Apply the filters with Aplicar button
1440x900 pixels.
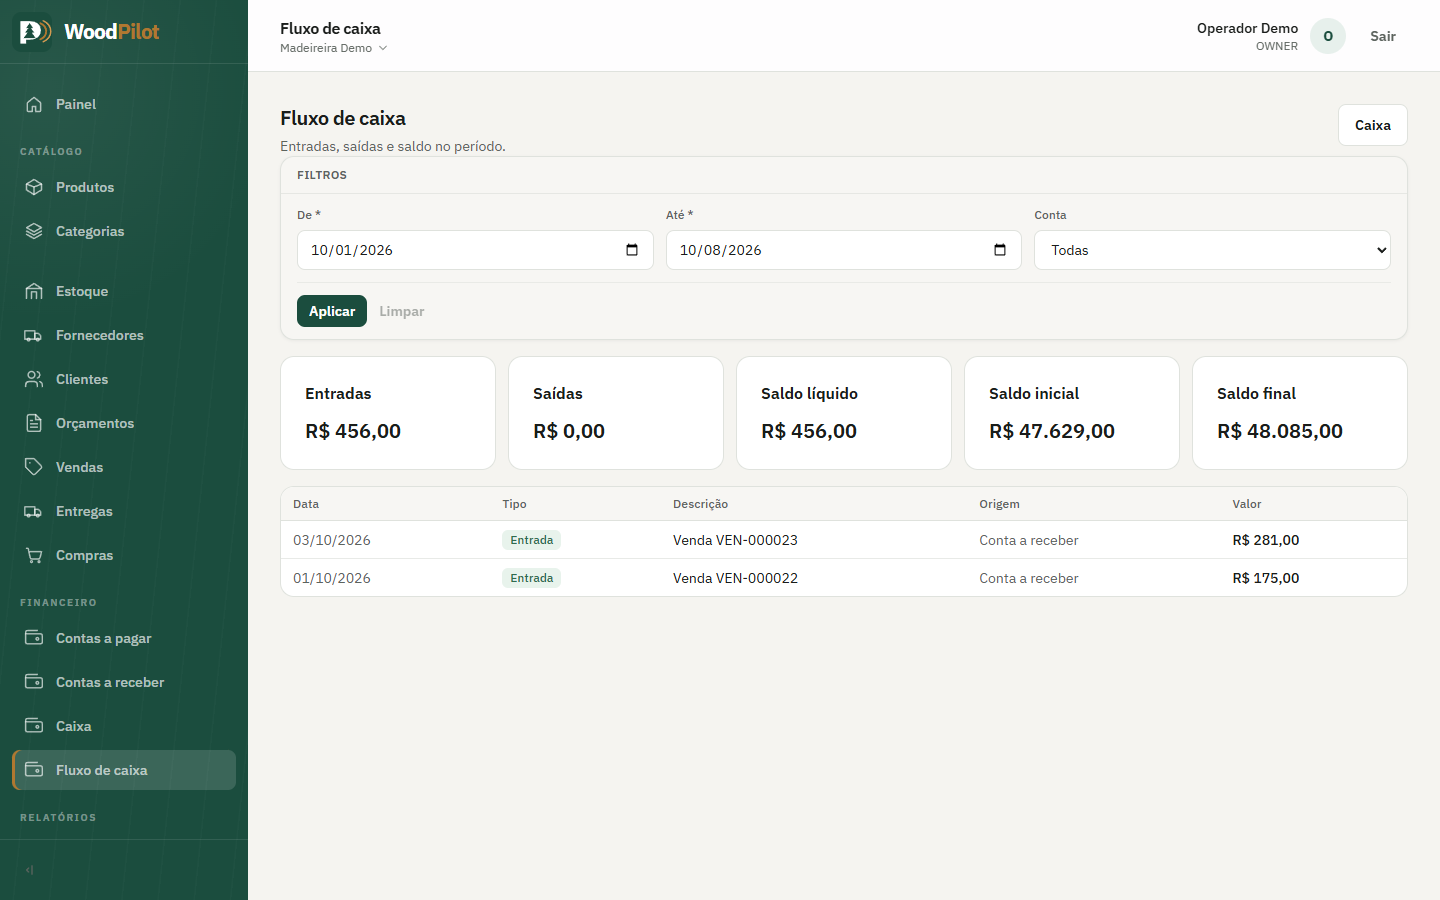332,311
